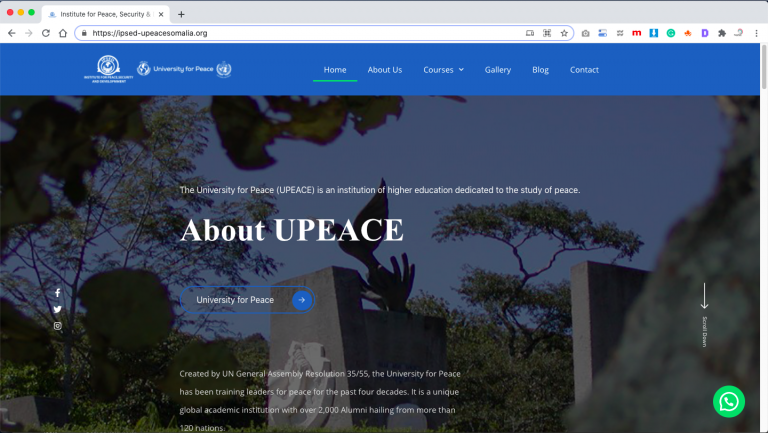This screenshot has width=768, height=433.
Task: Expand the Courses dropdown menu
Action: 443,70
